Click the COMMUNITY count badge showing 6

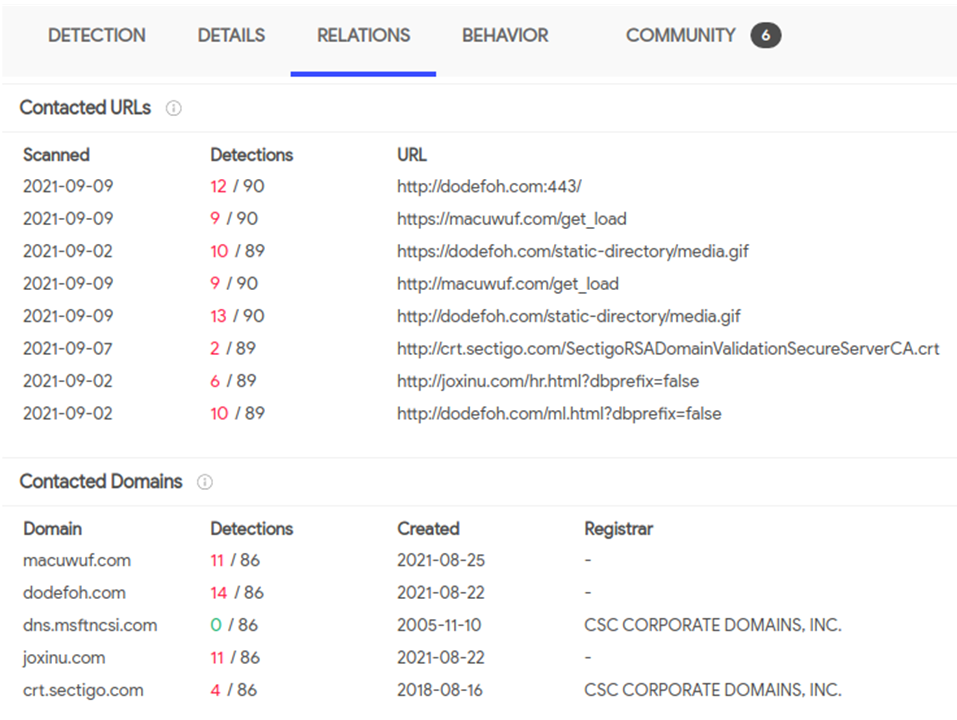(765, 35)
